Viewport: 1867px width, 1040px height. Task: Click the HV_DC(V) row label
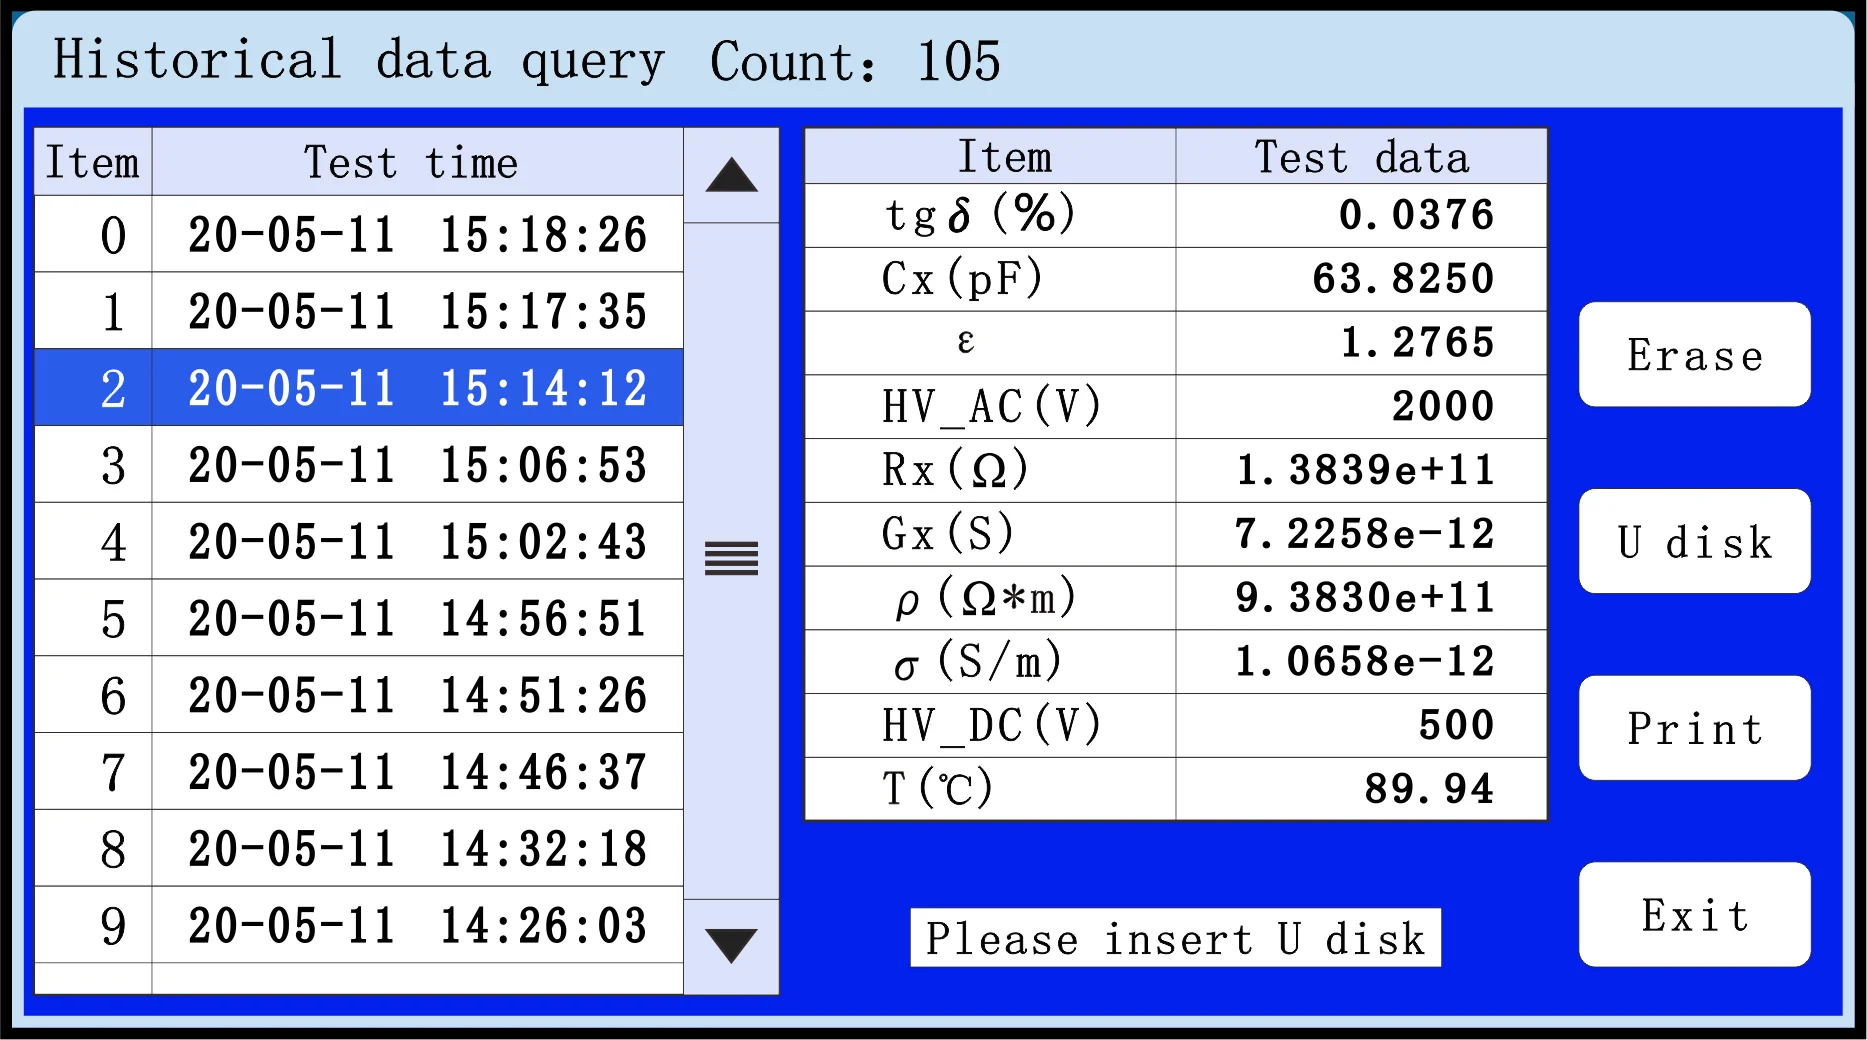click(x=990, y=725)
